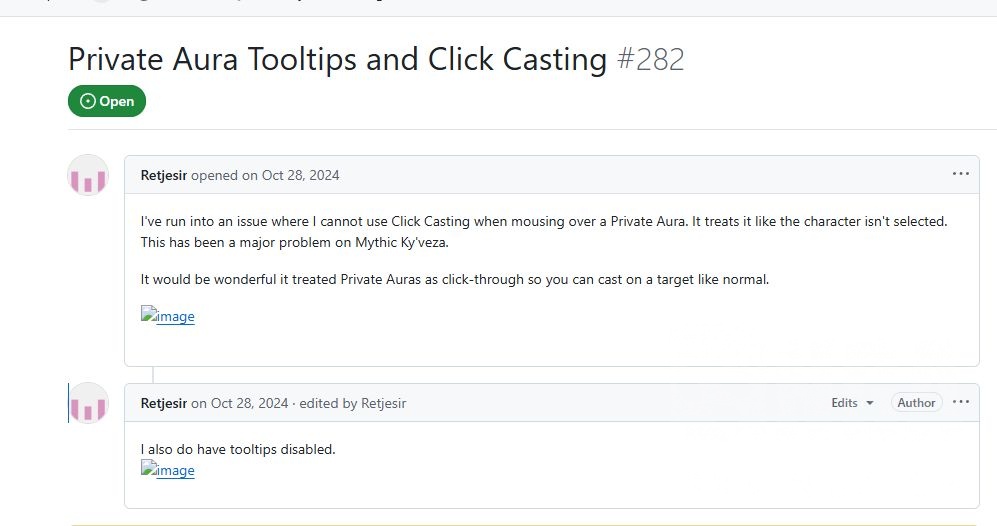Click Retjesir's avatar beside the first comment
The image size is (997, 526).
click(x=88, y=175)
